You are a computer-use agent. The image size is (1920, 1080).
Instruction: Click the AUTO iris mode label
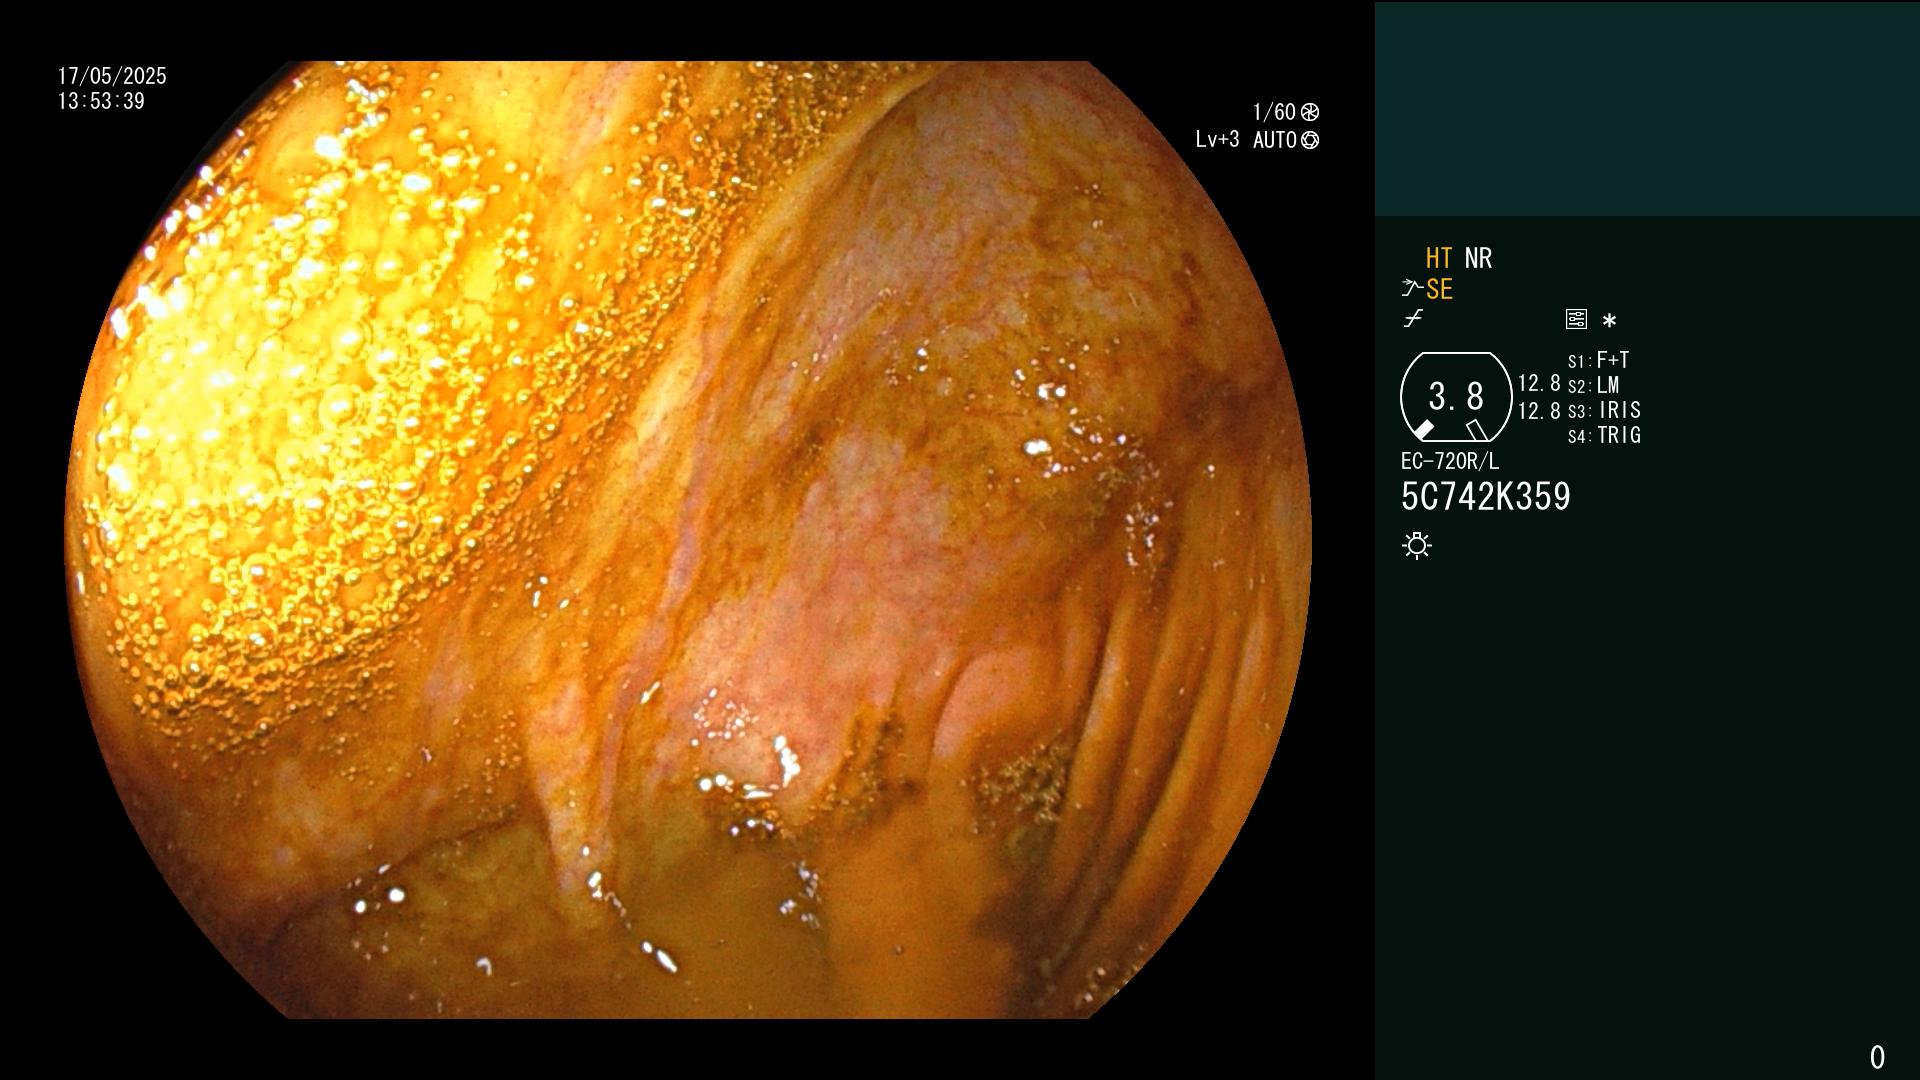(1275, 140)
